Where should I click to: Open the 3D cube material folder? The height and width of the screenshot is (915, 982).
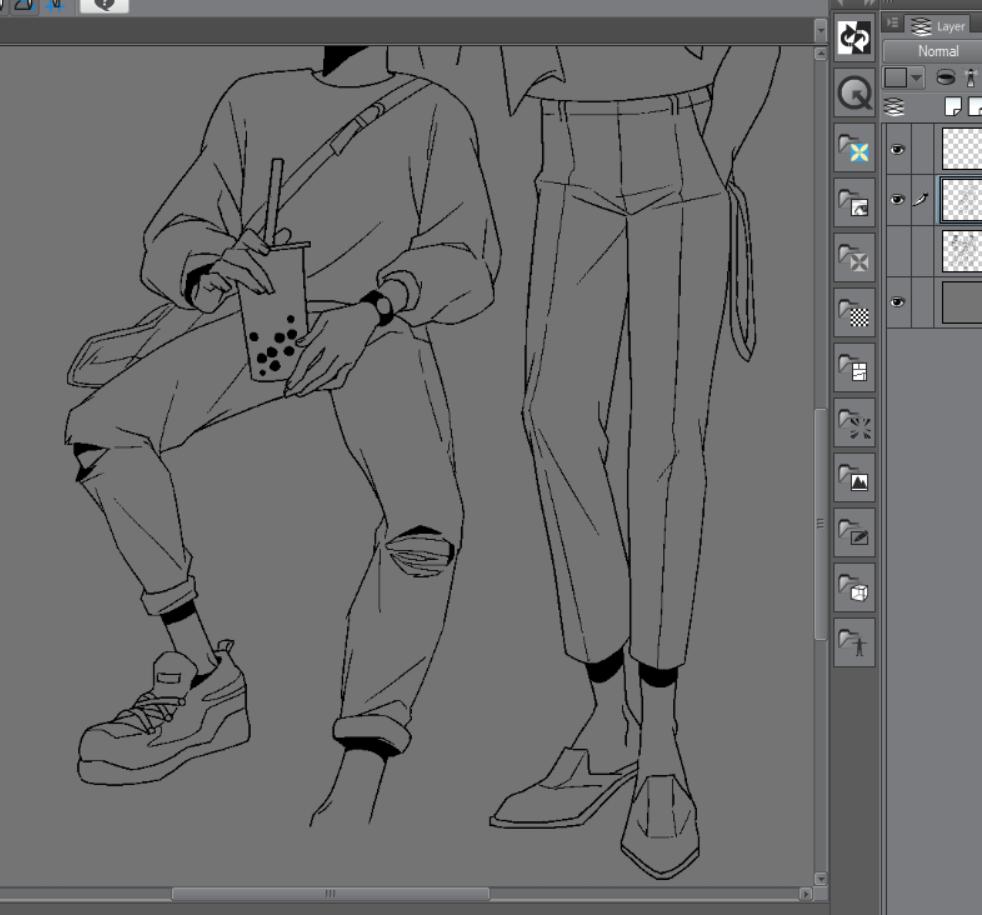tap(854, 587)
